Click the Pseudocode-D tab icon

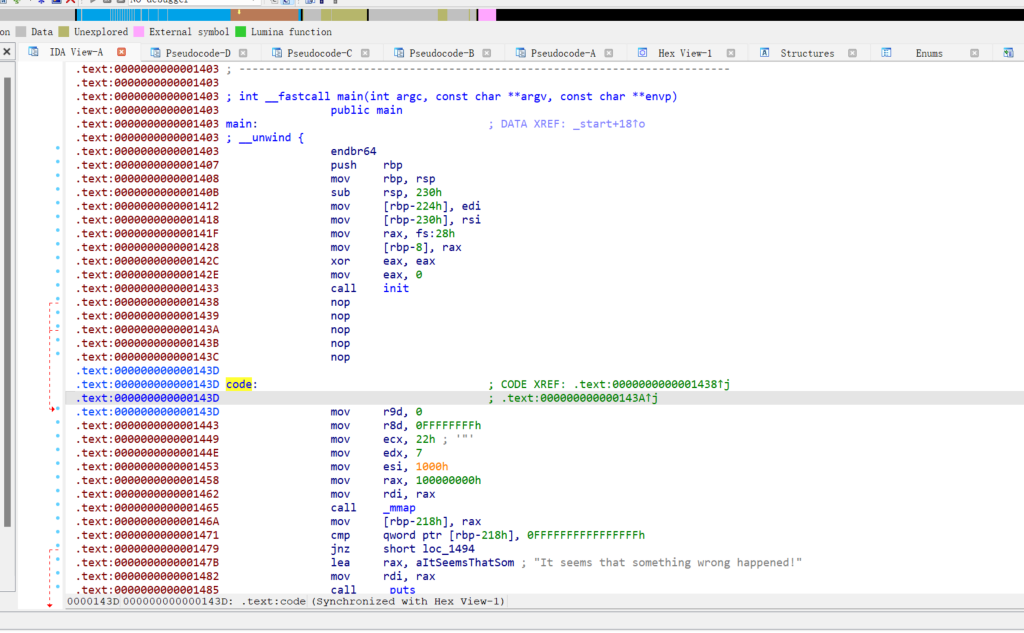[x=155, y=53]
